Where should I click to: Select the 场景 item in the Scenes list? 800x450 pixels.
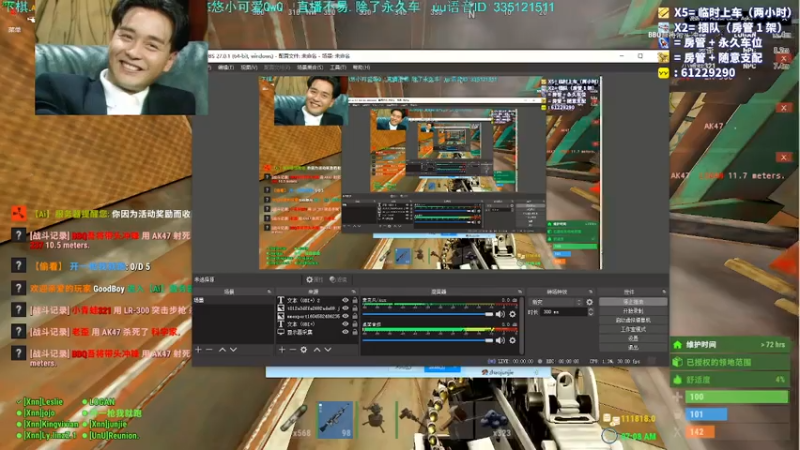(233, 301)
